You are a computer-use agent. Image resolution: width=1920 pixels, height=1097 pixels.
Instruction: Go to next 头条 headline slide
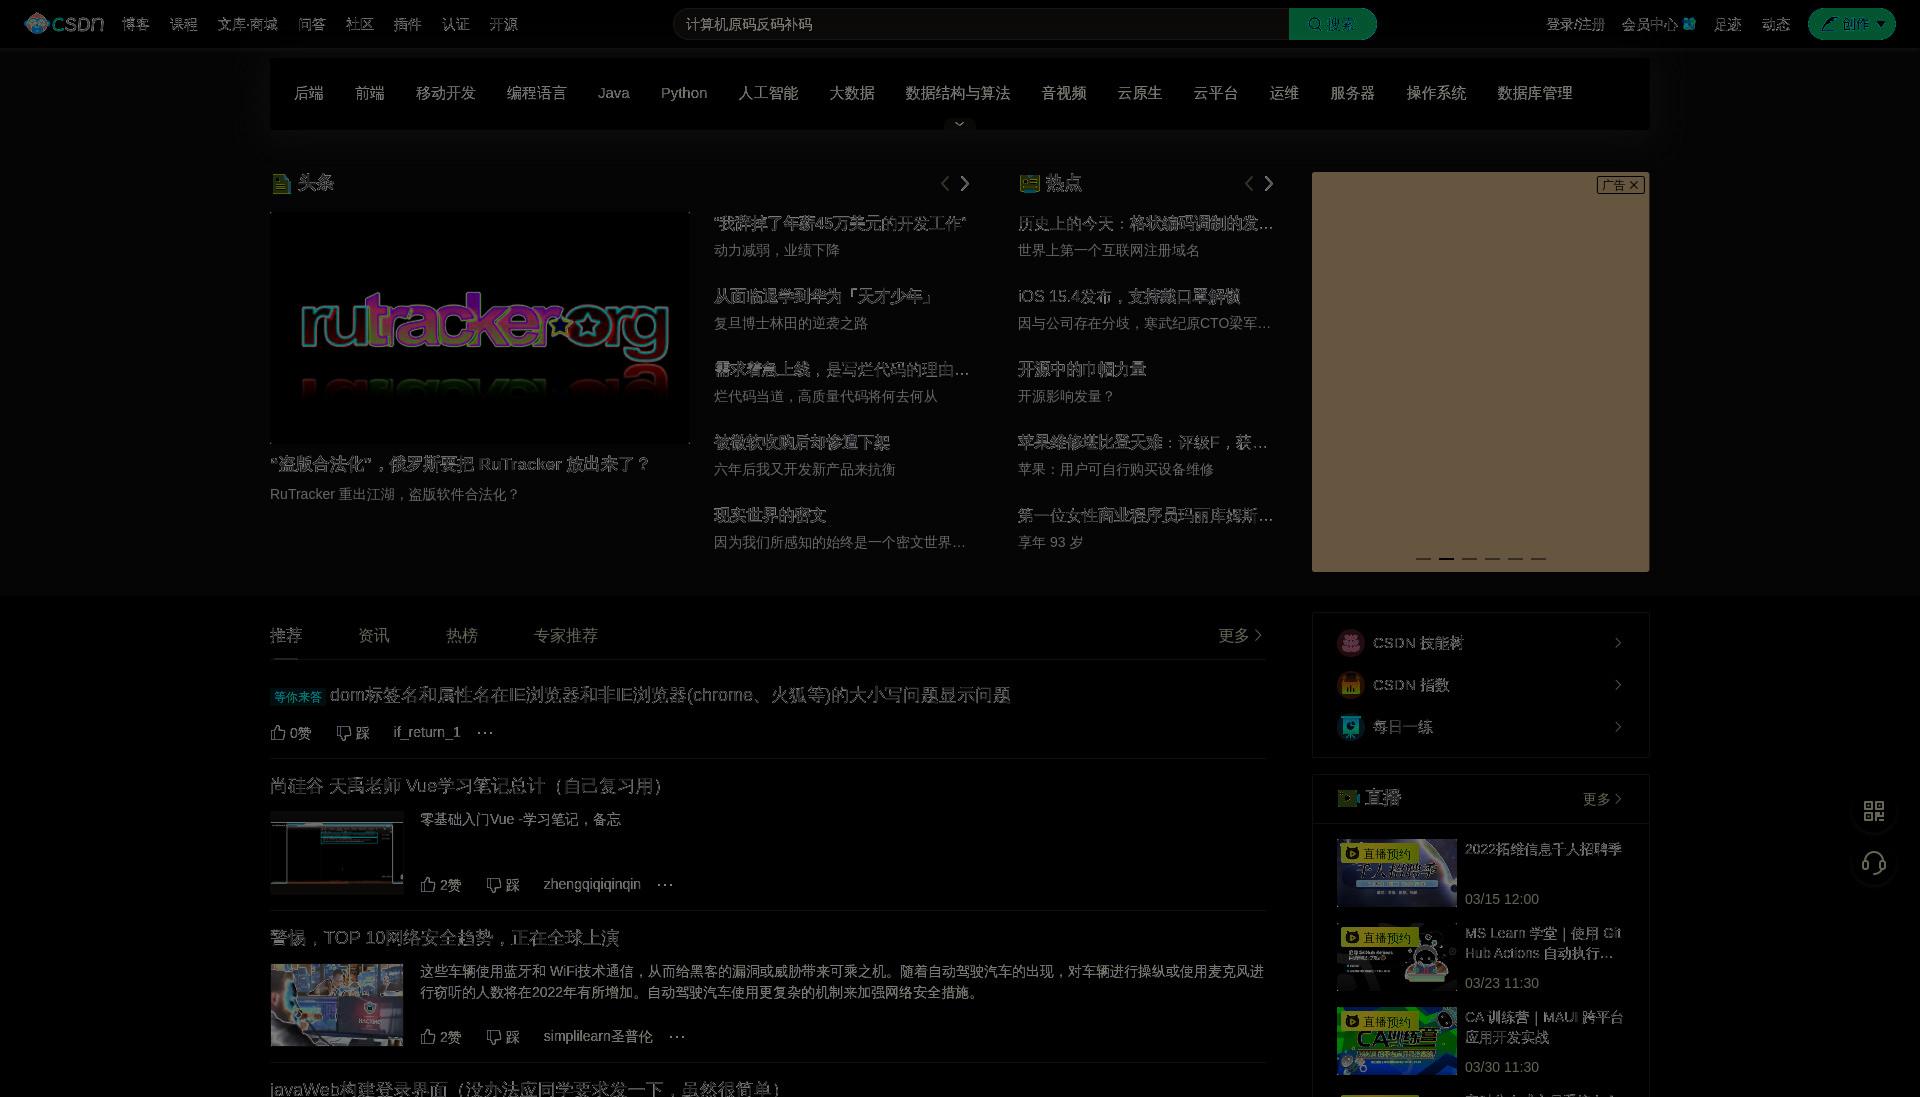click(x=965, y=183)
